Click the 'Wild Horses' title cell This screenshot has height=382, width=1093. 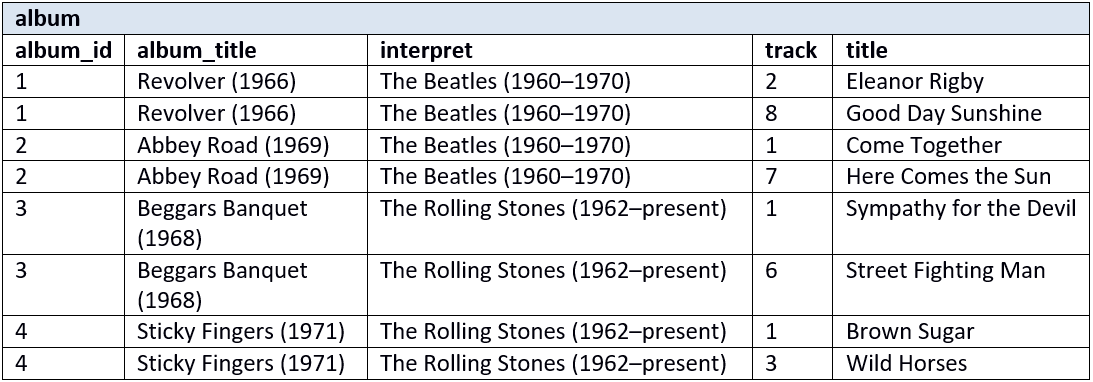click(x=962, y=363)
